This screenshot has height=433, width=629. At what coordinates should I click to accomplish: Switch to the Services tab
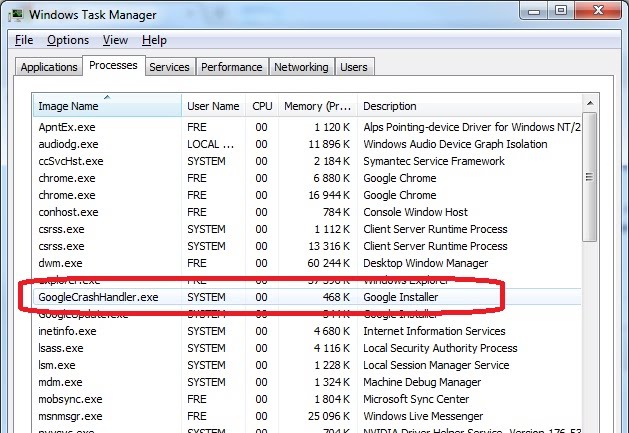pyautogui.click(x=169, y=67)
